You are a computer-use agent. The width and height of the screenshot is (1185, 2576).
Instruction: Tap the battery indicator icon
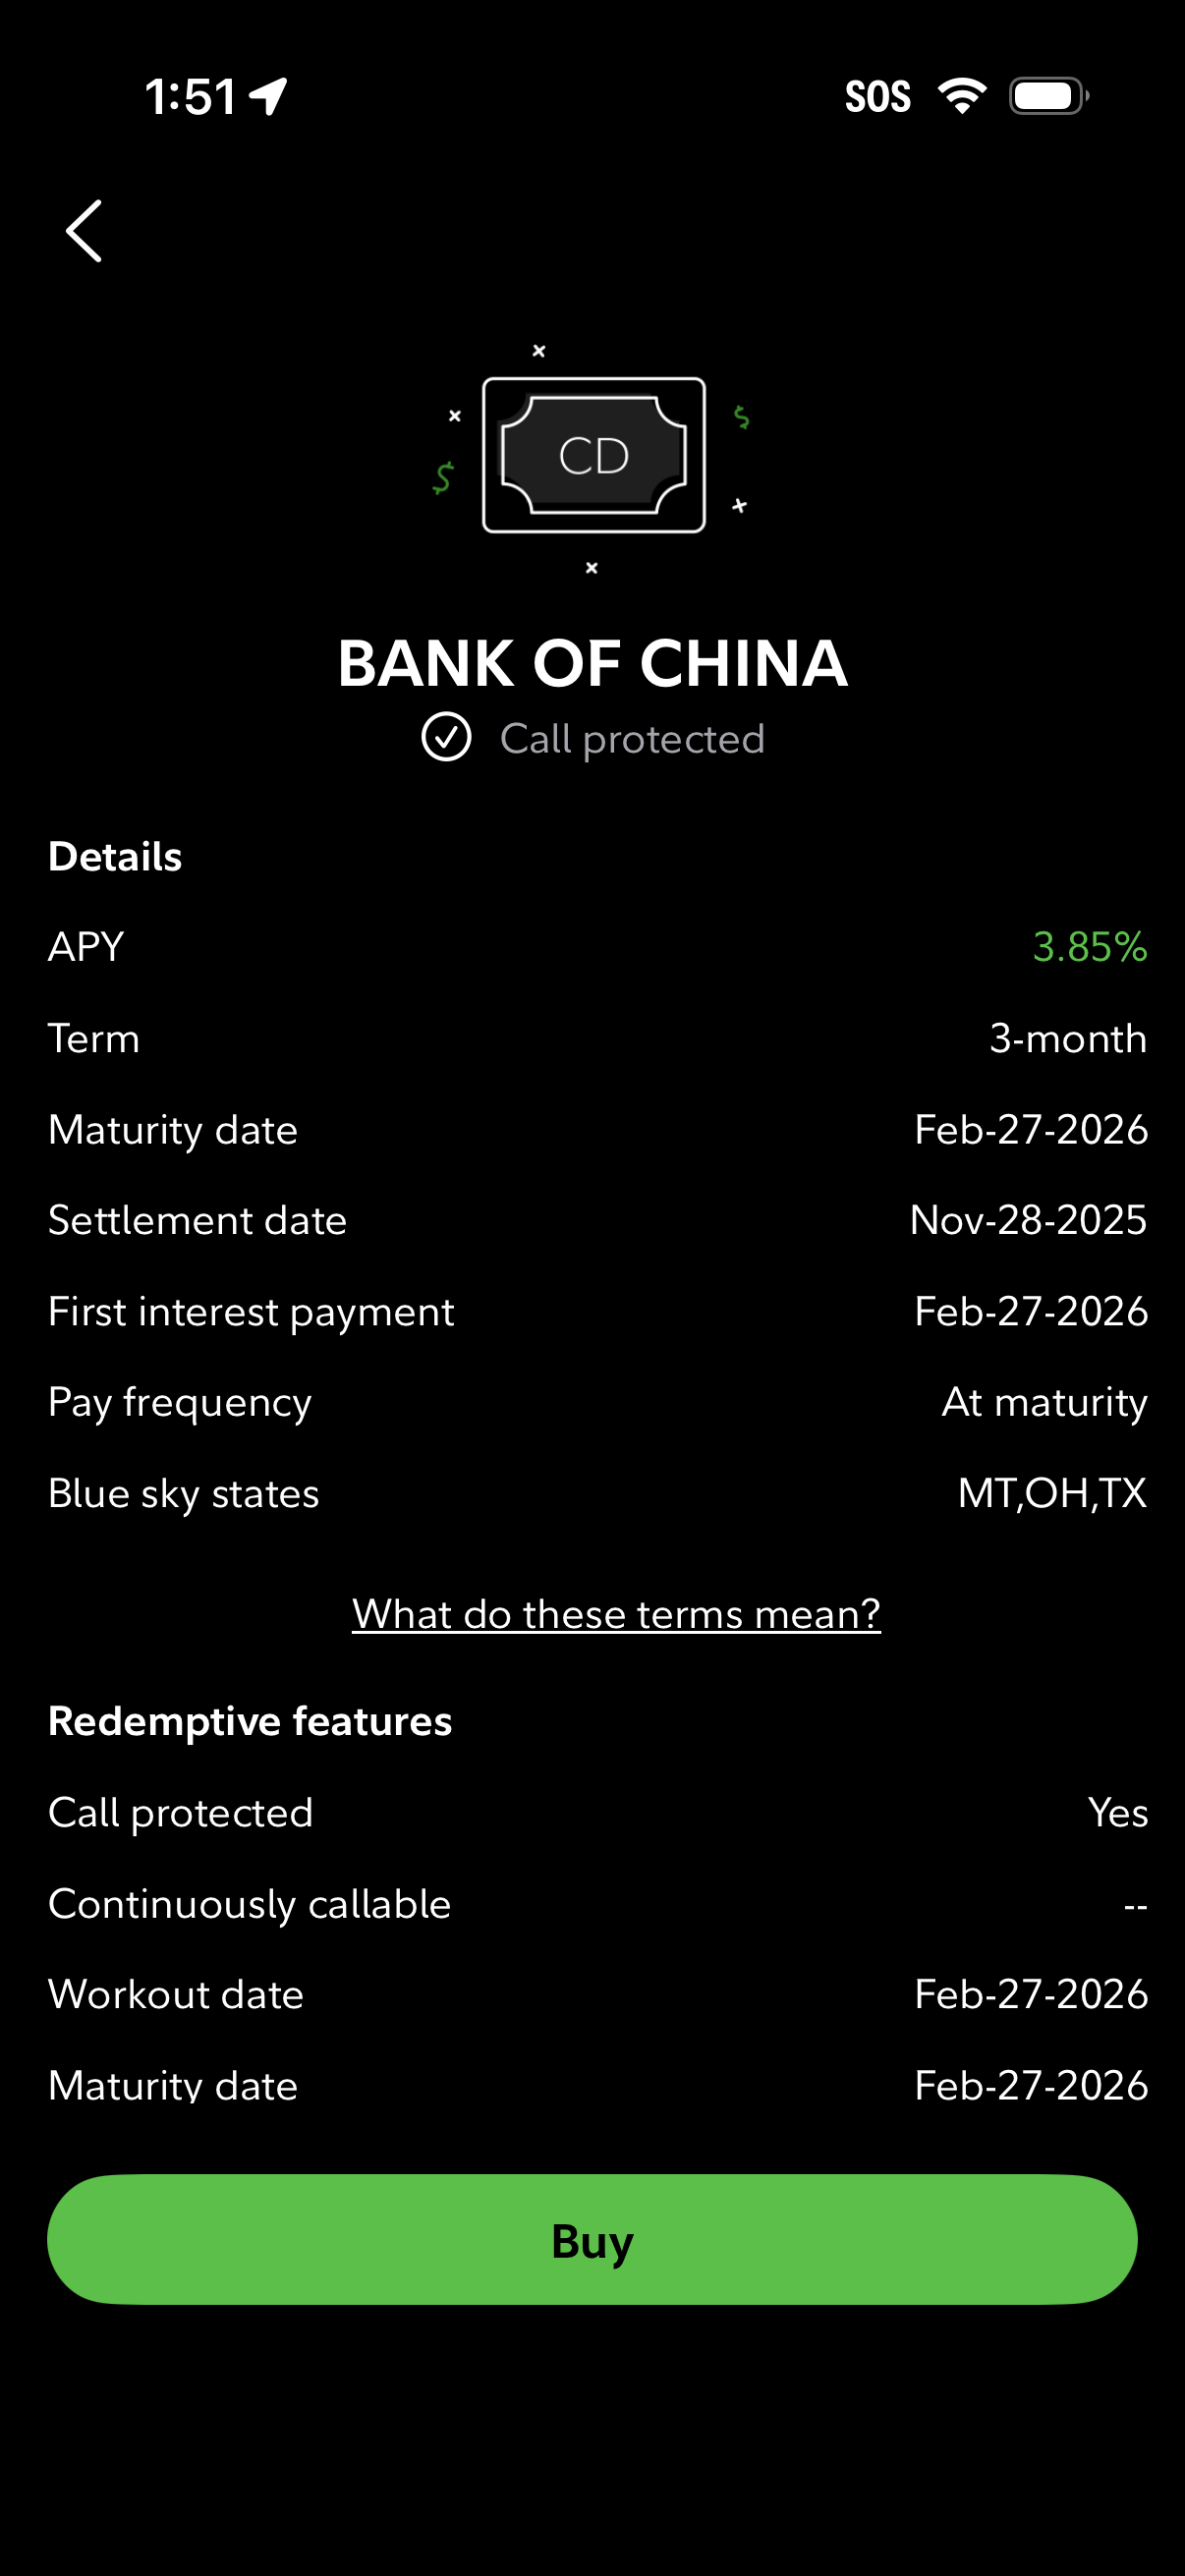pyautogui.click(x=1048, y=96)
